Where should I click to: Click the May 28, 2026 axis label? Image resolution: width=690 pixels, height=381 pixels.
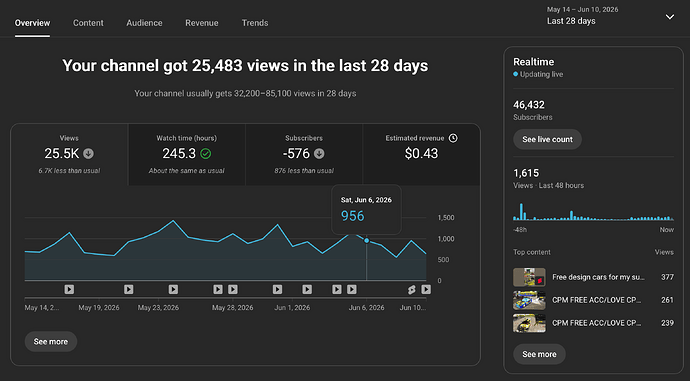[232, 308]
